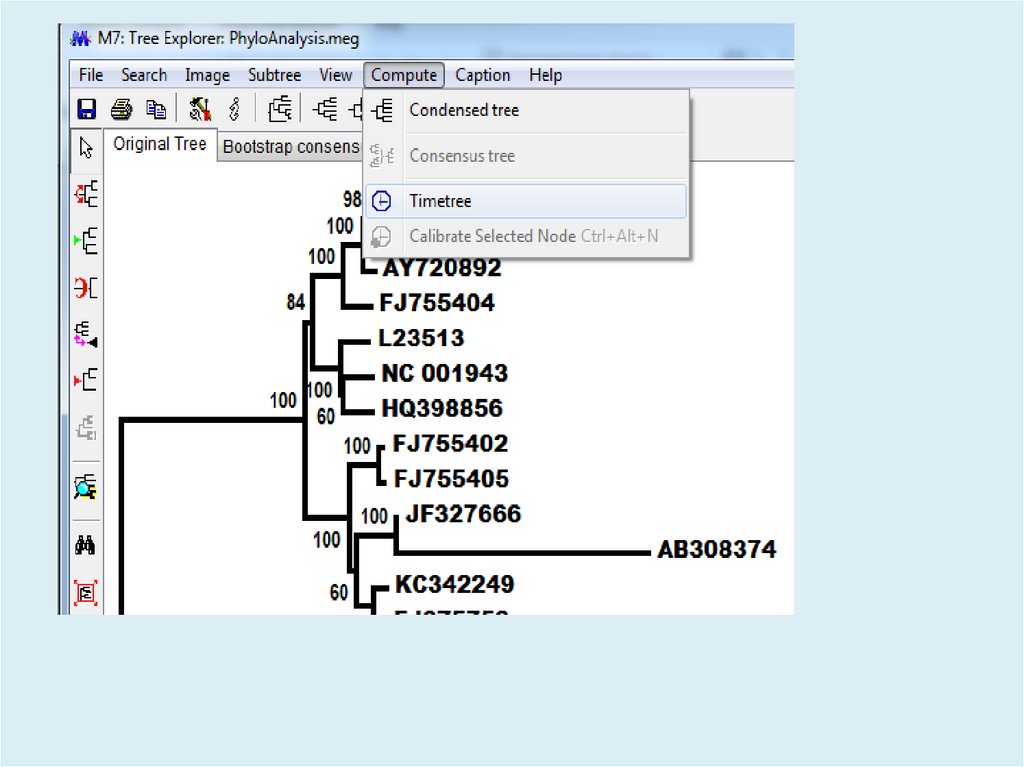Screen dimensions: 1024x767
Task: Select the arrow pointer tool
Action: tap(87, 148)
